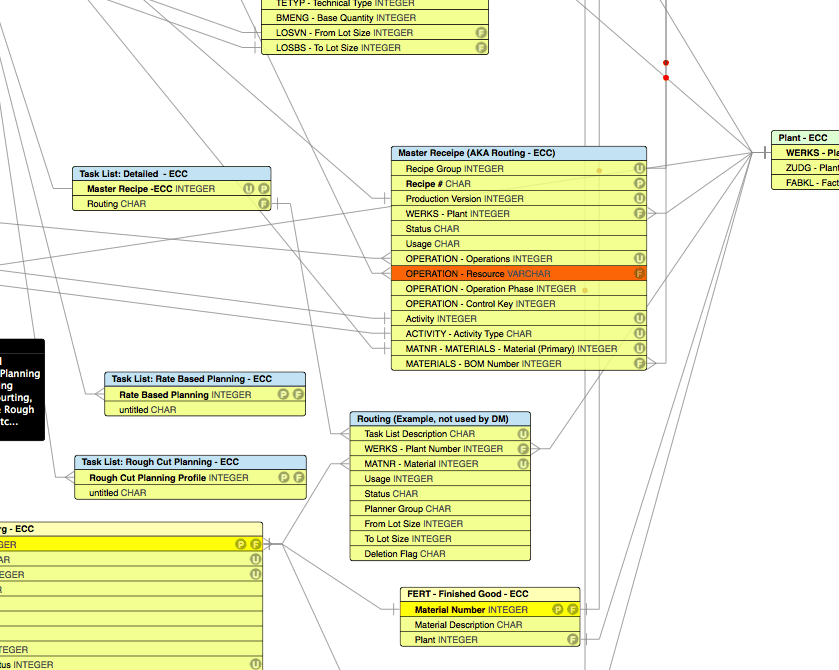This screenshot has width=839, height=670.
Task: Click untitled CHAR under Rough Cut Planning
Action: pos(190,492)
